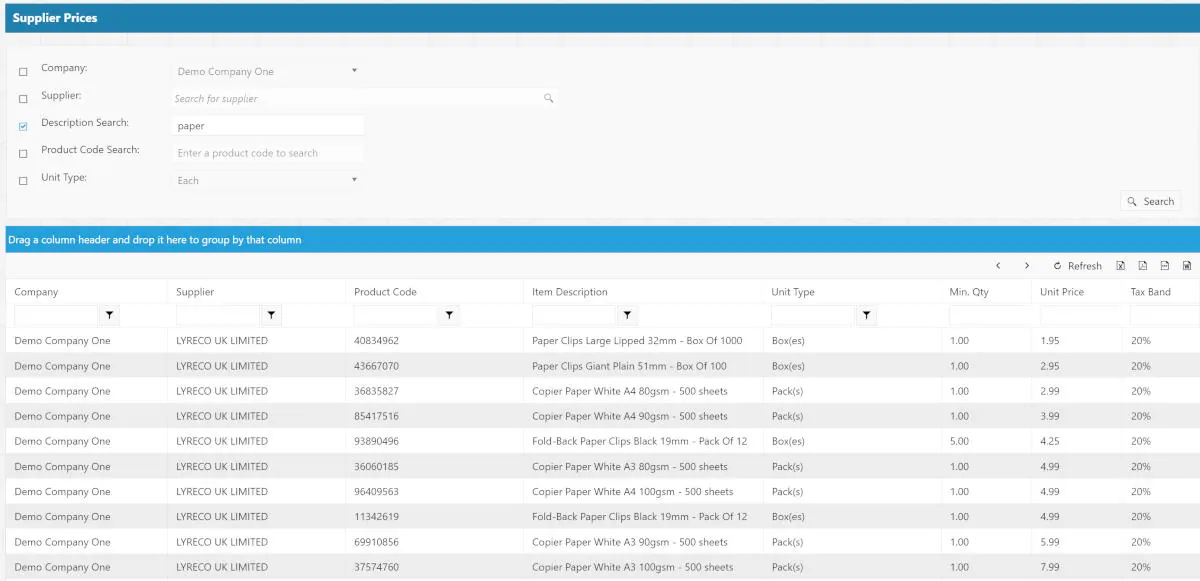
Task: Click the Tax Band filter text box
Action: (x=1164, y=315)
